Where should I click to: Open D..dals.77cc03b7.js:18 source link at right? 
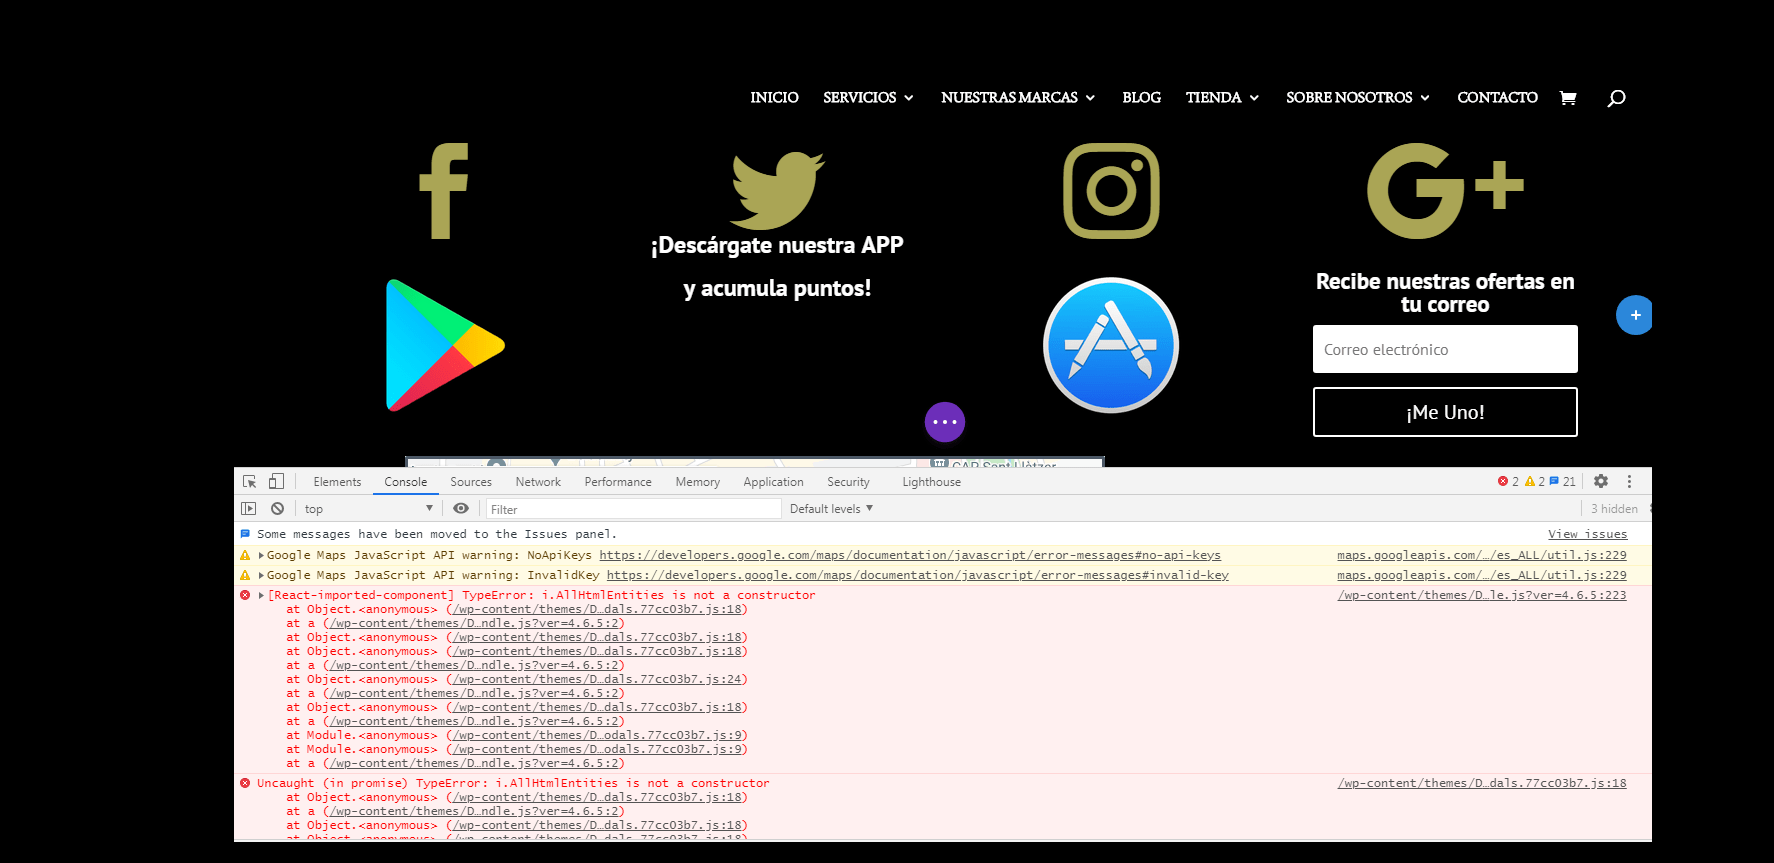(1482, 783)
